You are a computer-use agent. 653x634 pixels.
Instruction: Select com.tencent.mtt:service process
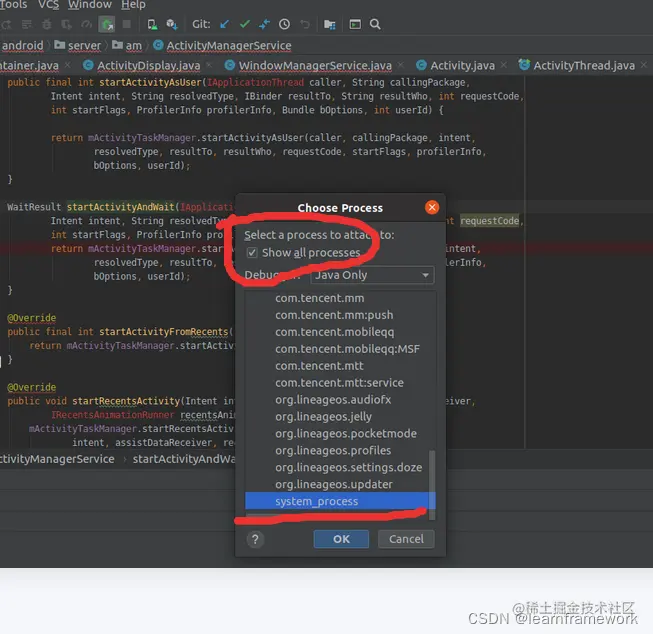point(339,383)
